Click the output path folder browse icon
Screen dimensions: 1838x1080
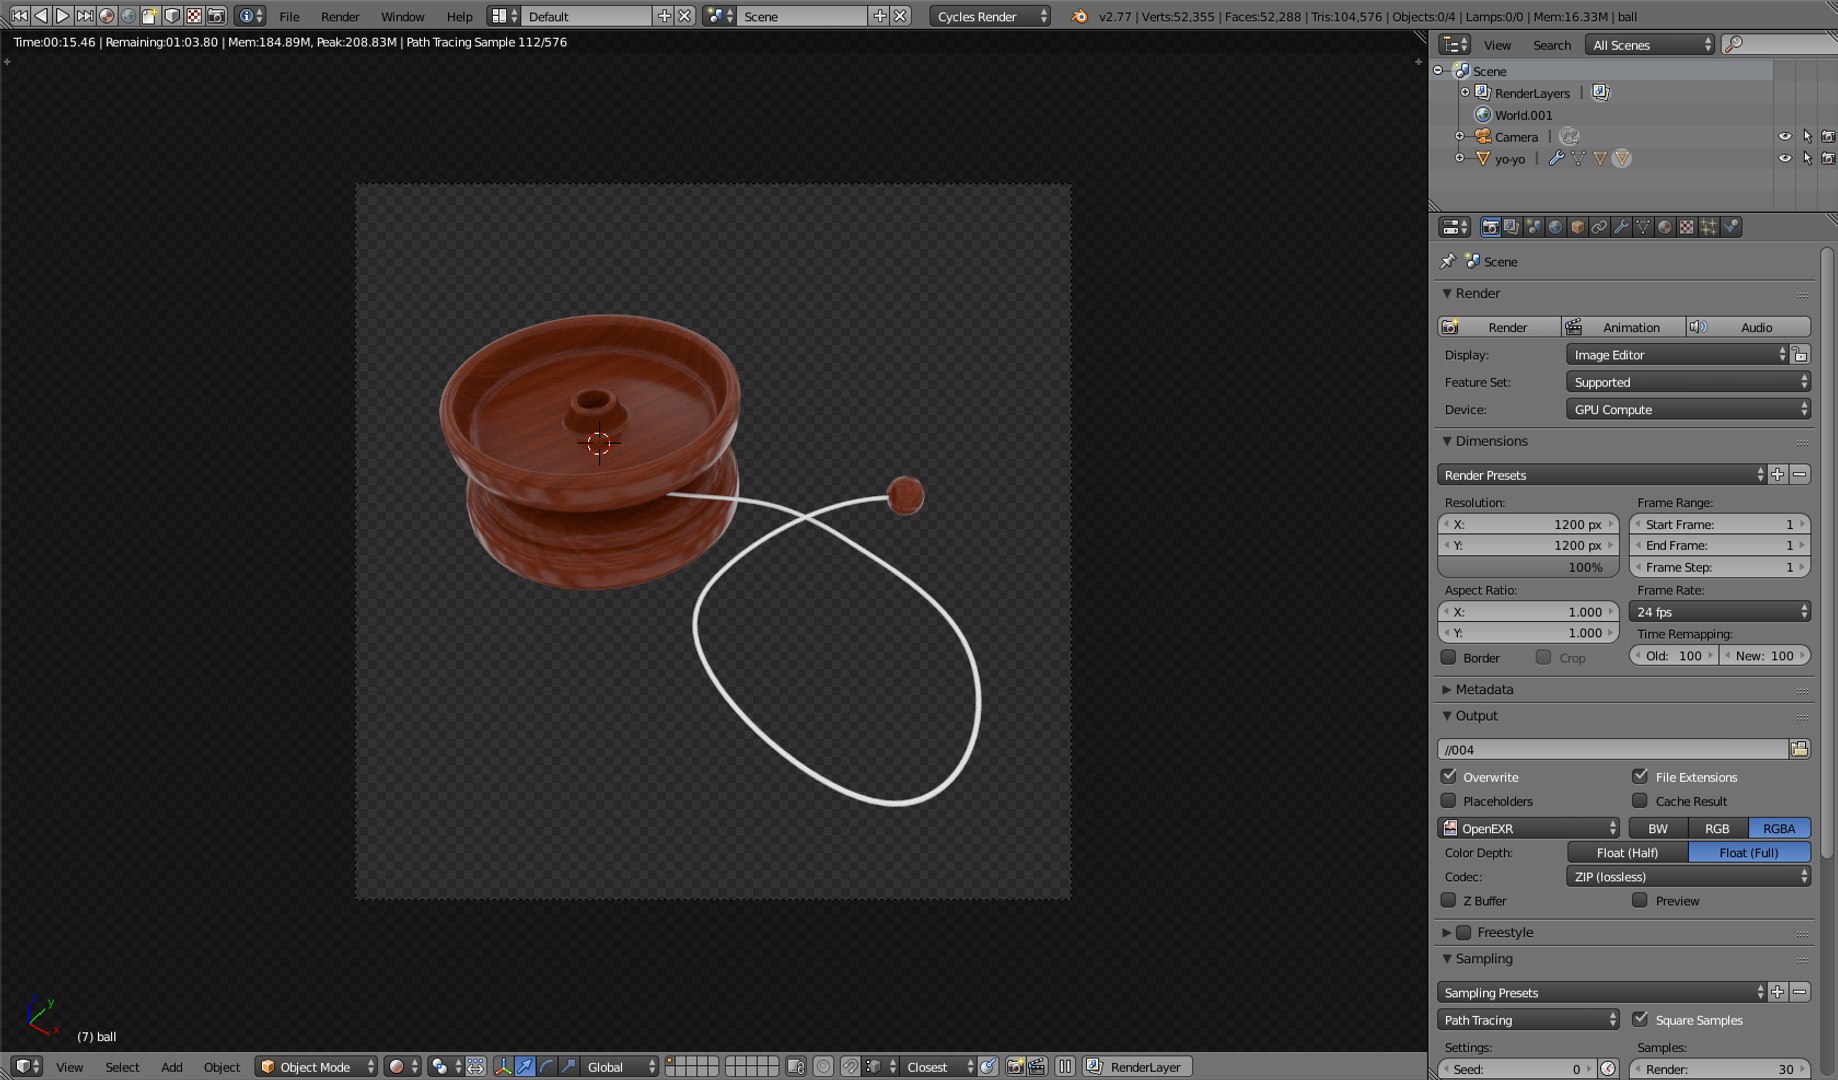(x=1800, y=749)
